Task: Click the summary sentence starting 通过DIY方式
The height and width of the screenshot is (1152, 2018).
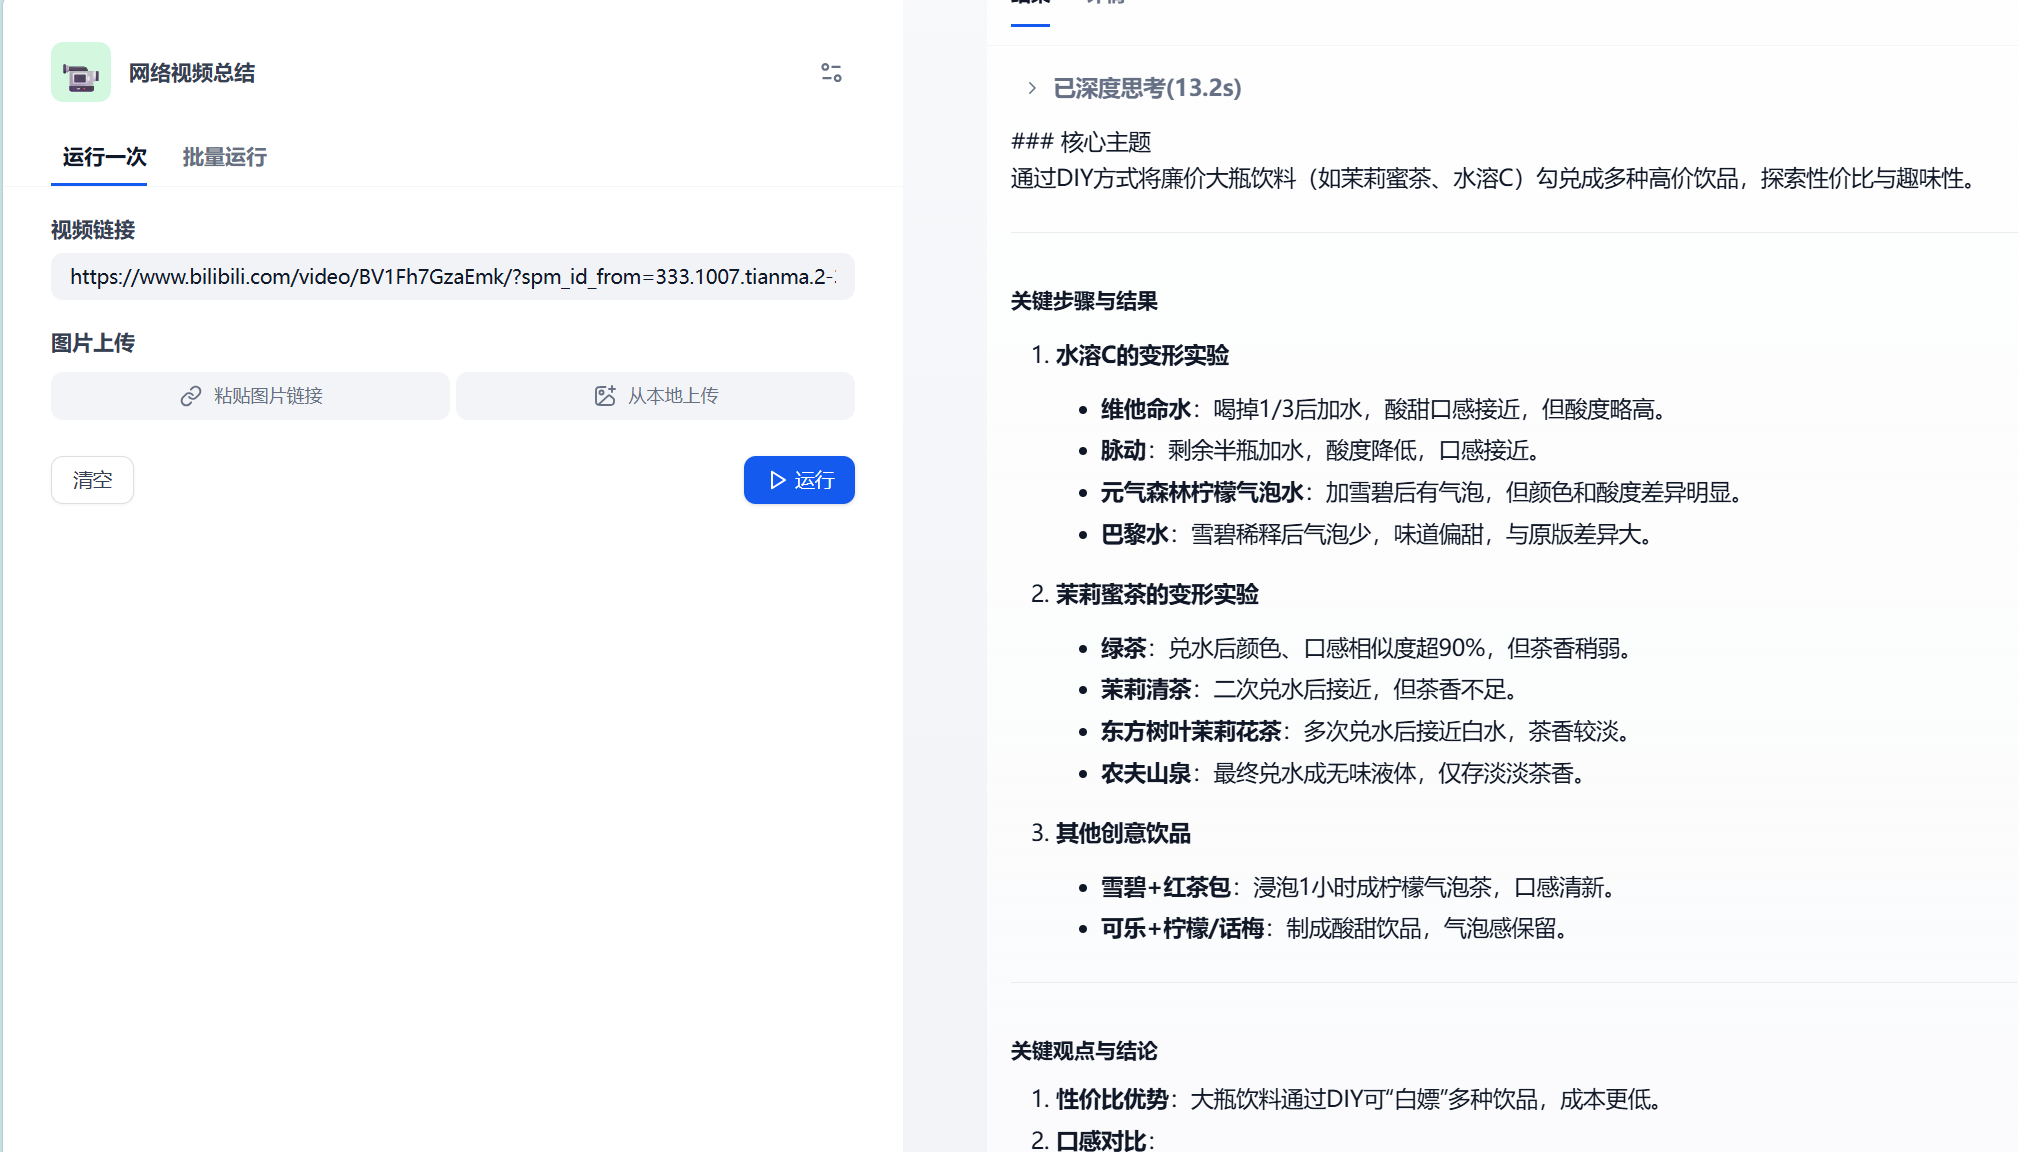Action: [1496, 179]
